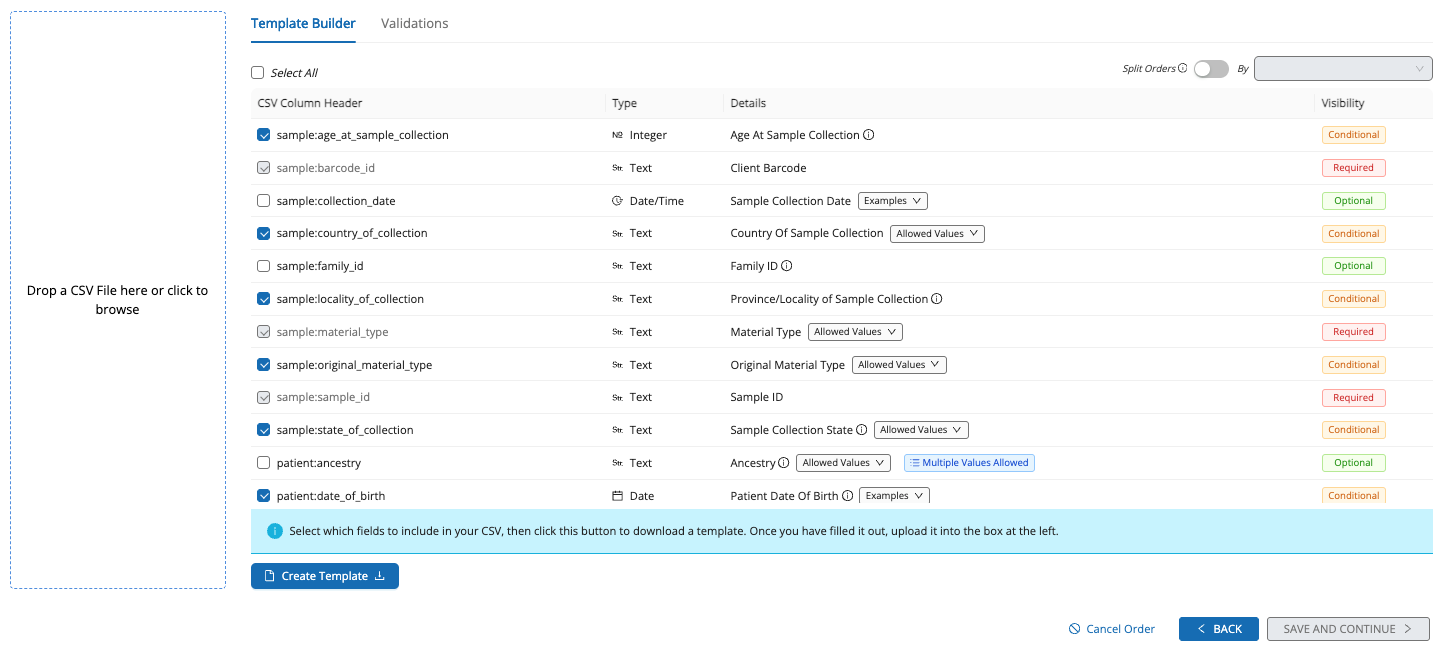Open Examples dropdown for Sample Collection Date
The height and width of the screenshot is (659, 1450).
point(893,201)
